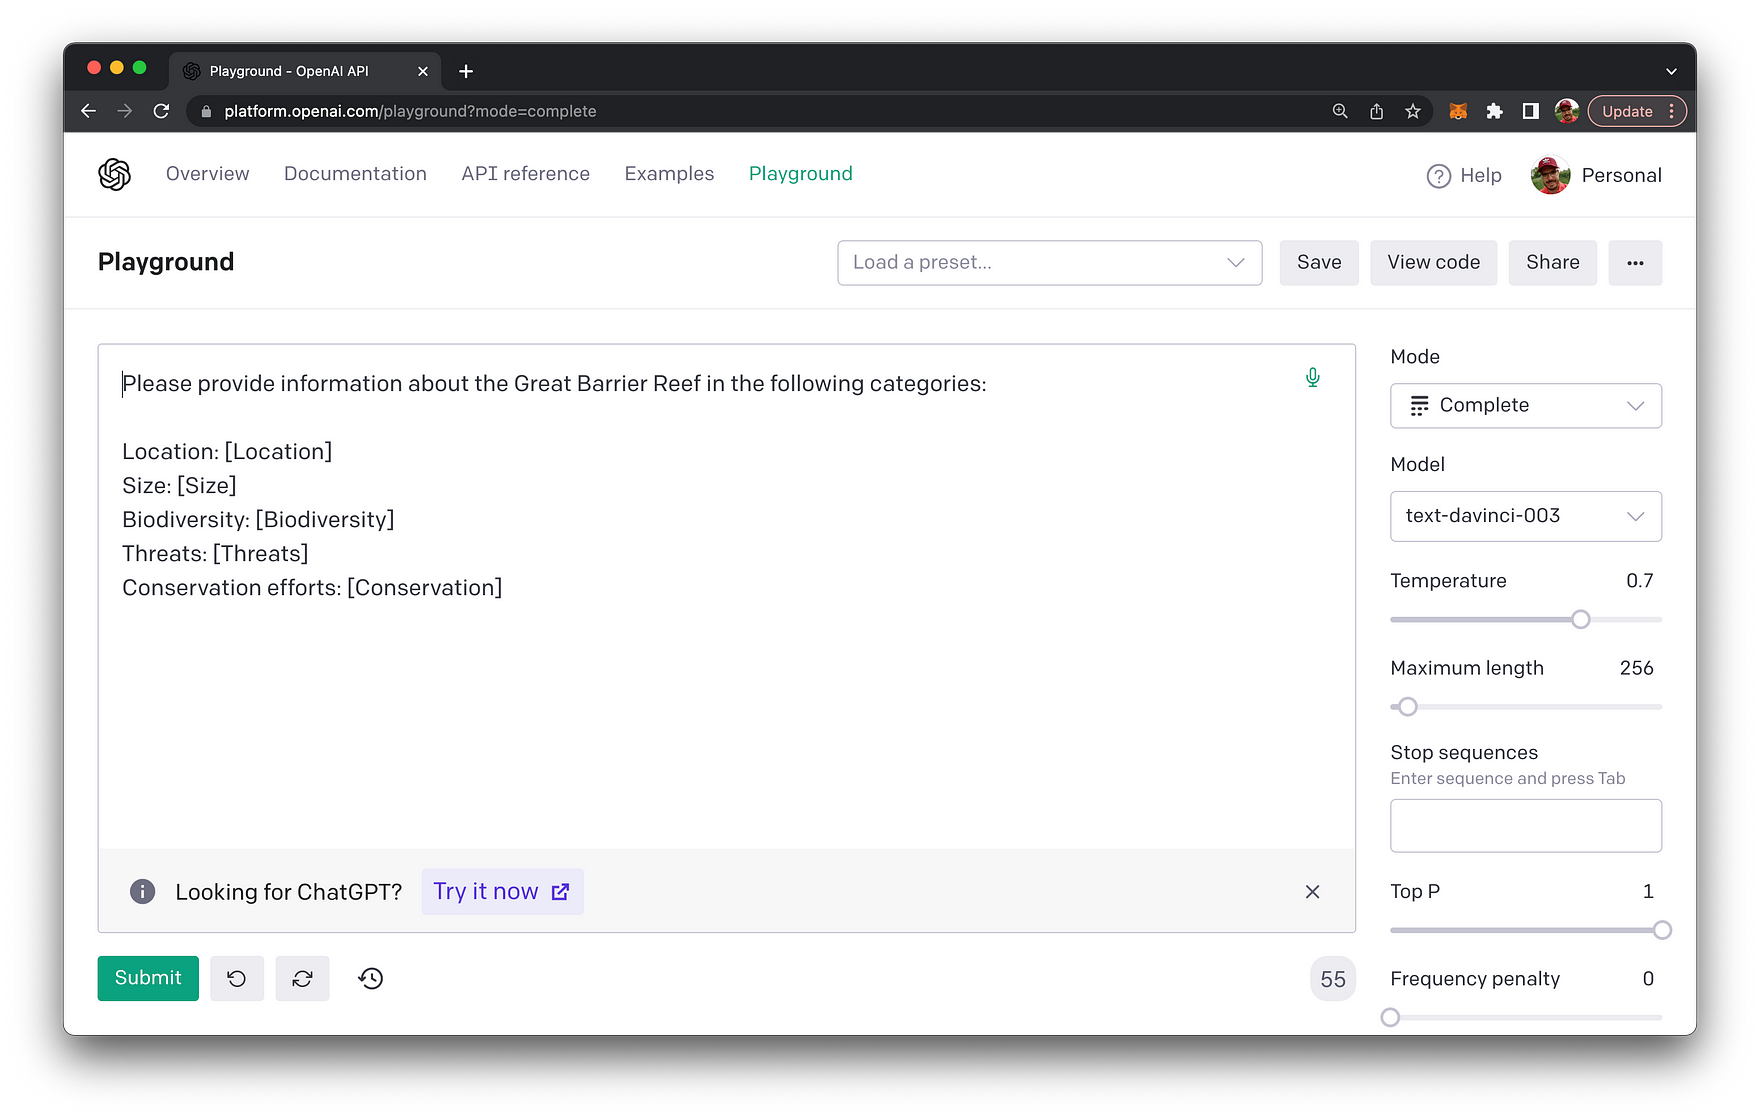Click the Chrome Update button

1627,111
